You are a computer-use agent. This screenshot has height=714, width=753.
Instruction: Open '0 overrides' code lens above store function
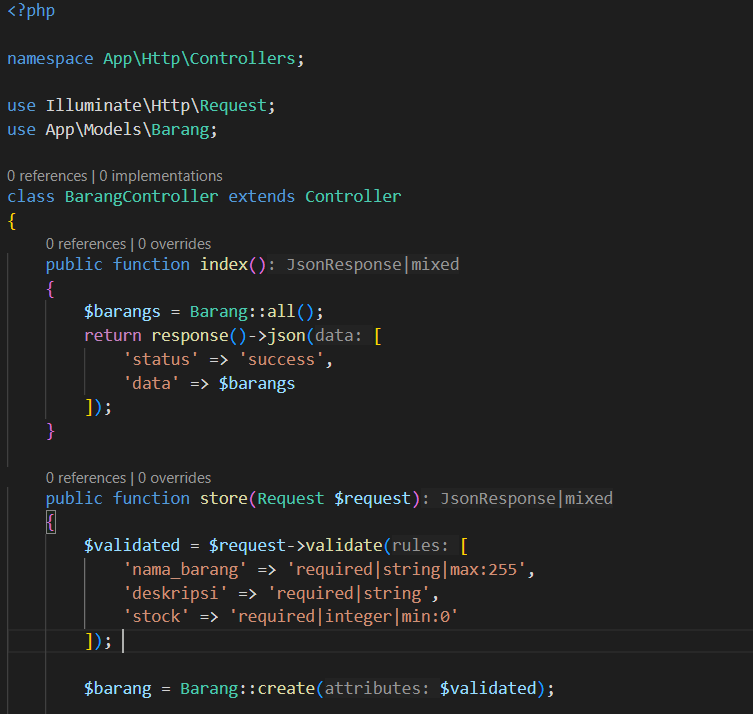point(175,477)
